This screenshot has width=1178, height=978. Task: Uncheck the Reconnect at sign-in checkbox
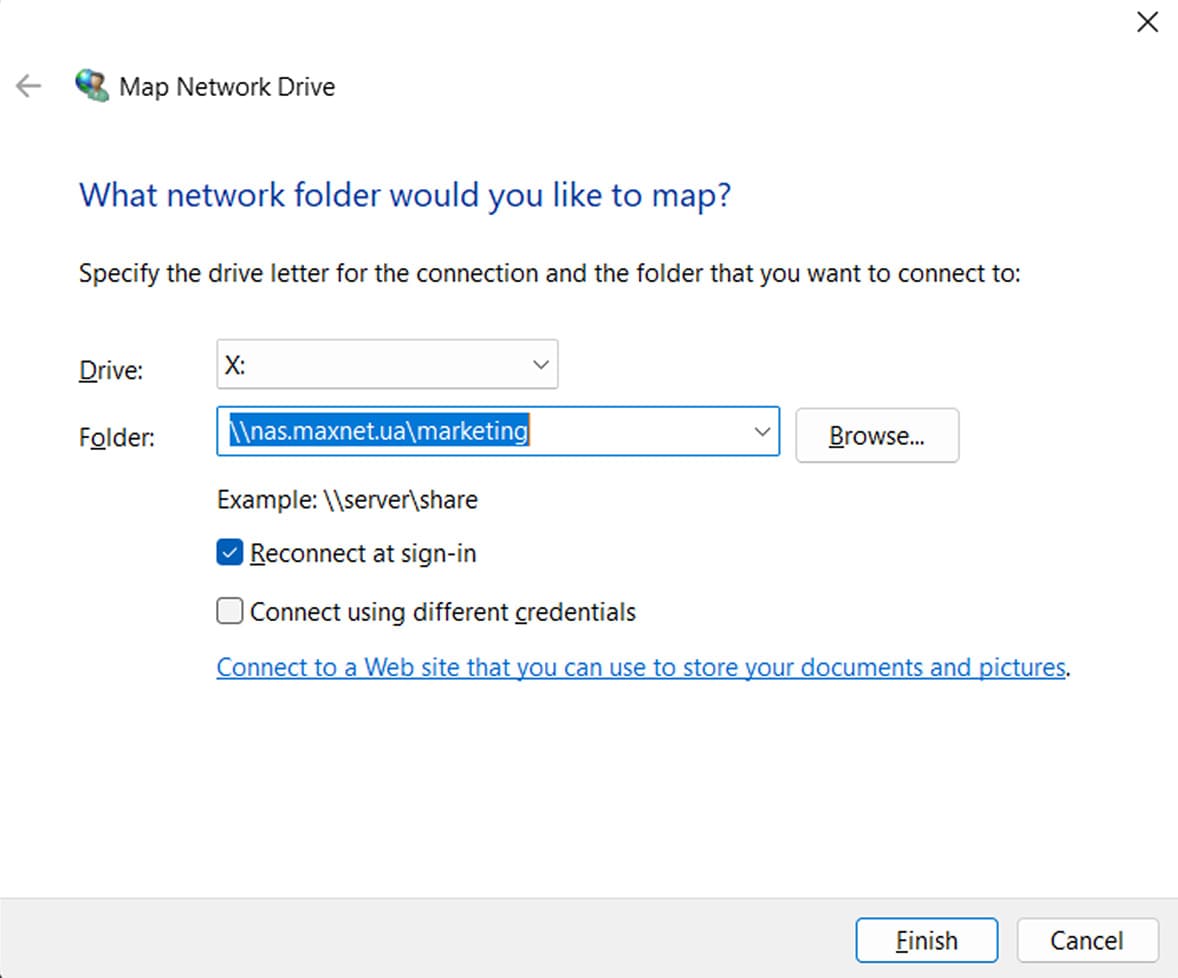tap(230, 553)
